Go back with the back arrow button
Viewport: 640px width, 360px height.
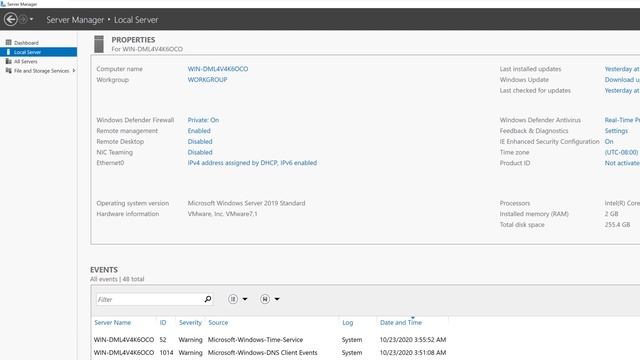point(11,19)
